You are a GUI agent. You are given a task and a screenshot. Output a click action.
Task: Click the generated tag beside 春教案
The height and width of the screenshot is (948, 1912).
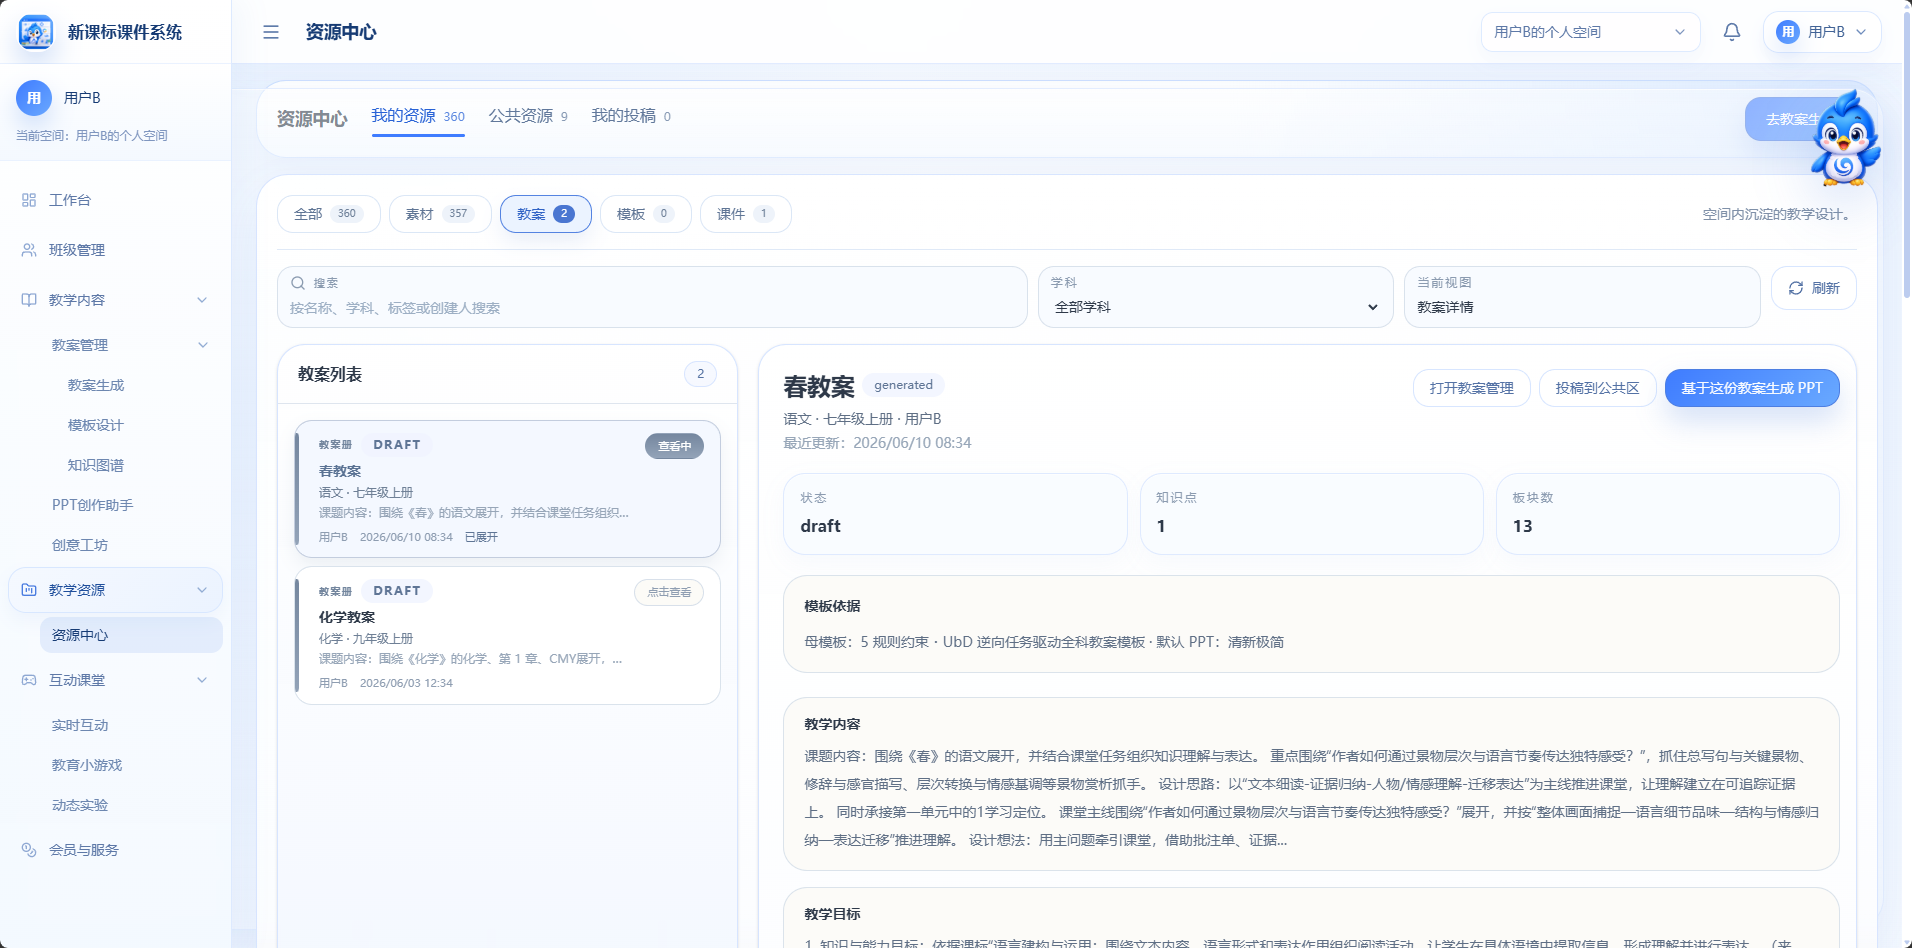coord(903,385)
